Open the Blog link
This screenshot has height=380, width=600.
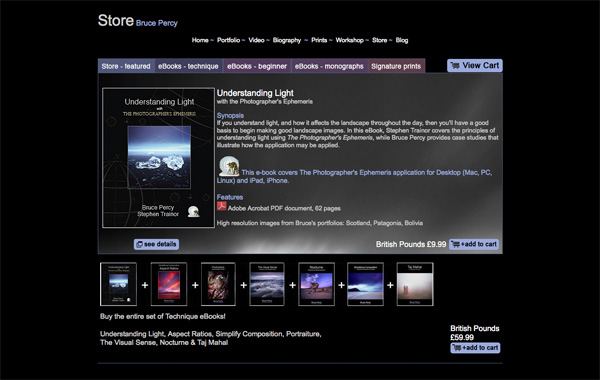(402, 40)
